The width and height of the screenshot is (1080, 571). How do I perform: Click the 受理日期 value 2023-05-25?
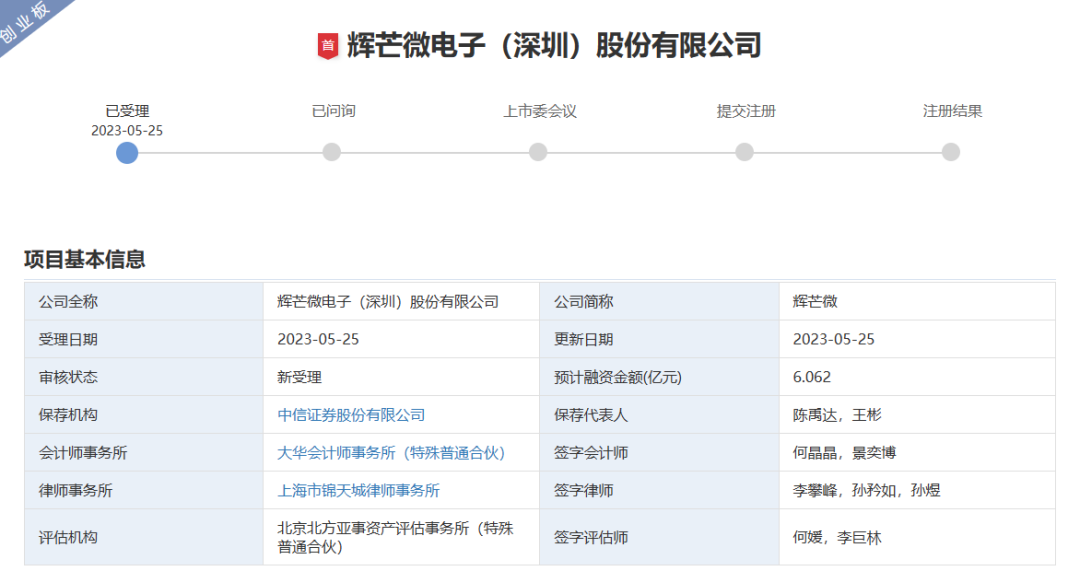[318, 340]
